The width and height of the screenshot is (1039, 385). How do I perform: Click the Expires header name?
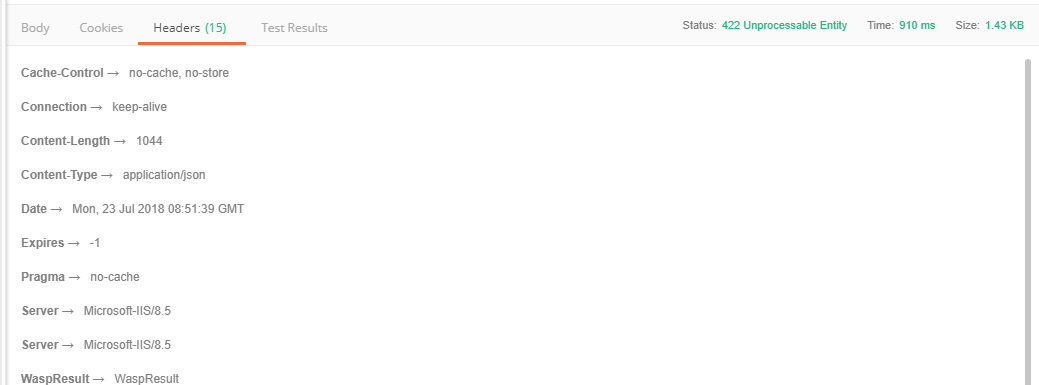[42, 243]
